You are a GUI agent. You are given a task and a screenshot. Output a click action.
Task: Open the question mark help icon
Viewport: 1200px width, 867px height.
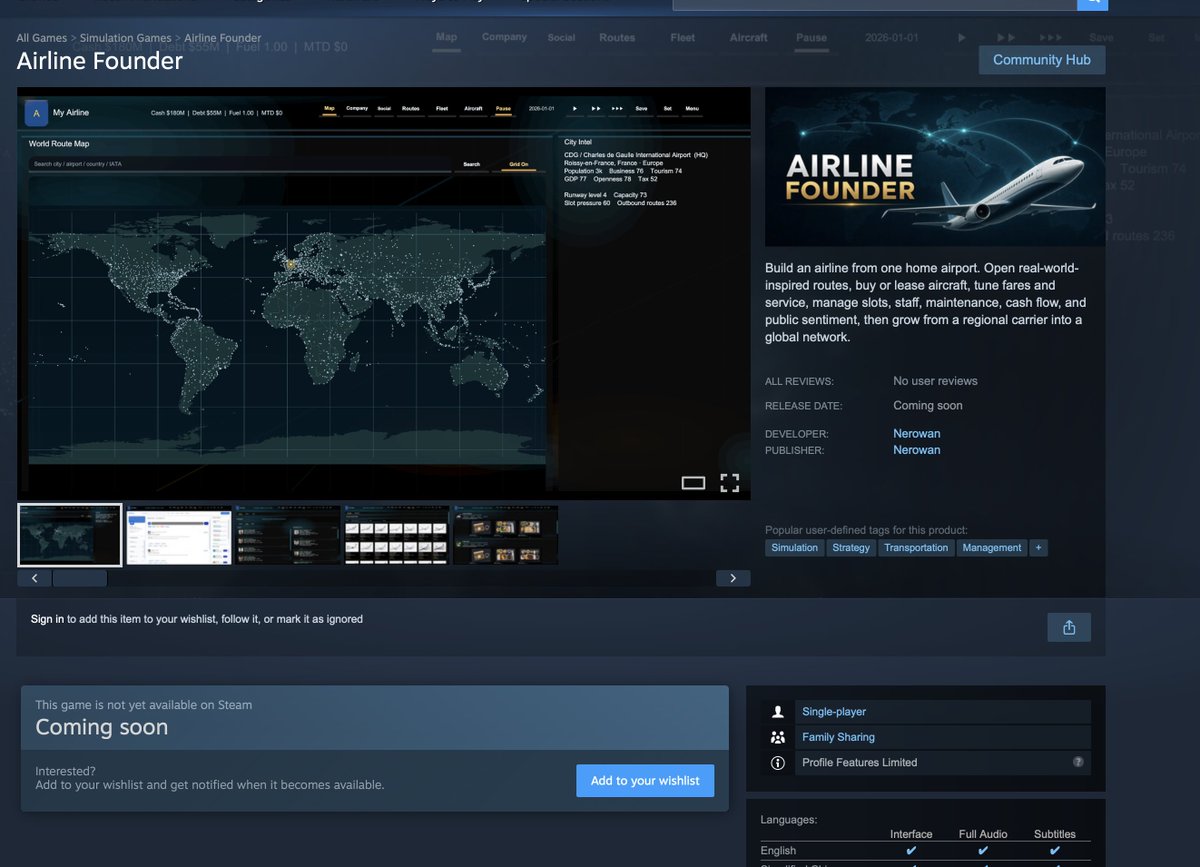pos(1078,762)
